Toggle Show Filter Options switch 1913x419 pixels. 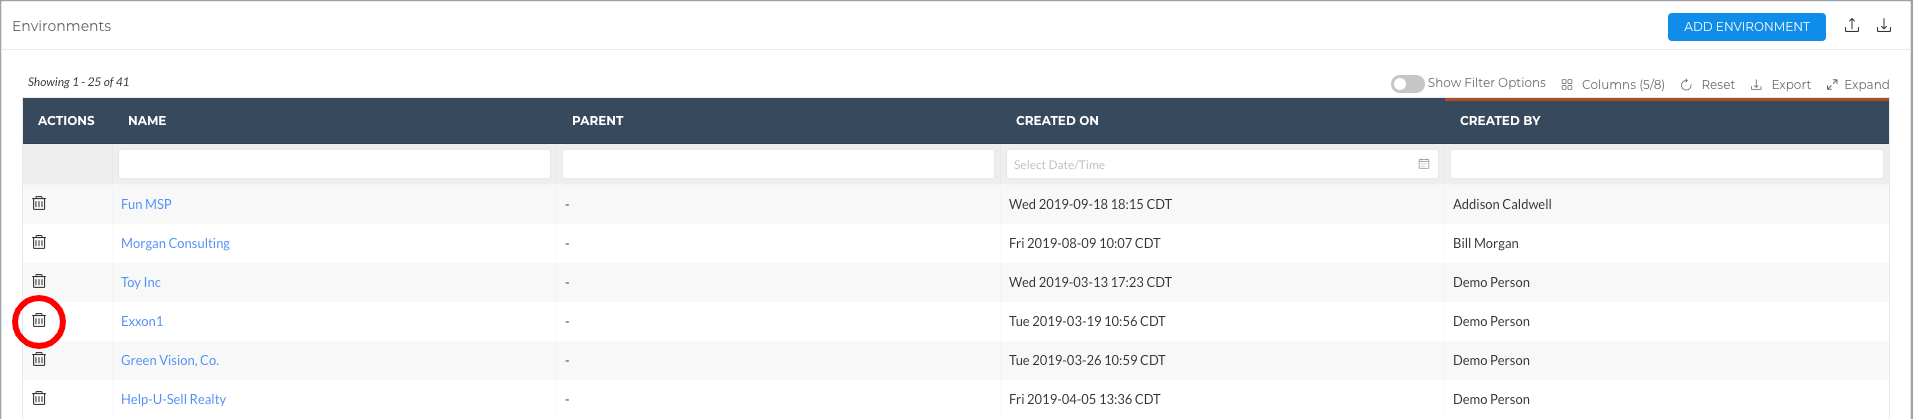(x=1407, y=84)
